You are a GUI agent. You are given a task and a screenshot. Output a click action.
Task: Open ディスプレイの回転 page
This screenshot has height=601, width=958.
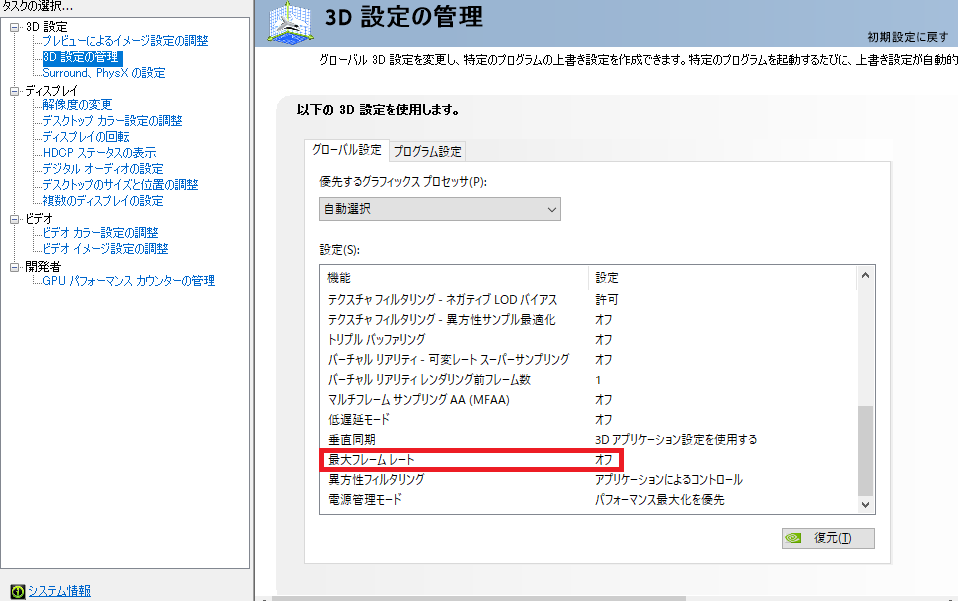pyautogui.click(x=86, y=137)
